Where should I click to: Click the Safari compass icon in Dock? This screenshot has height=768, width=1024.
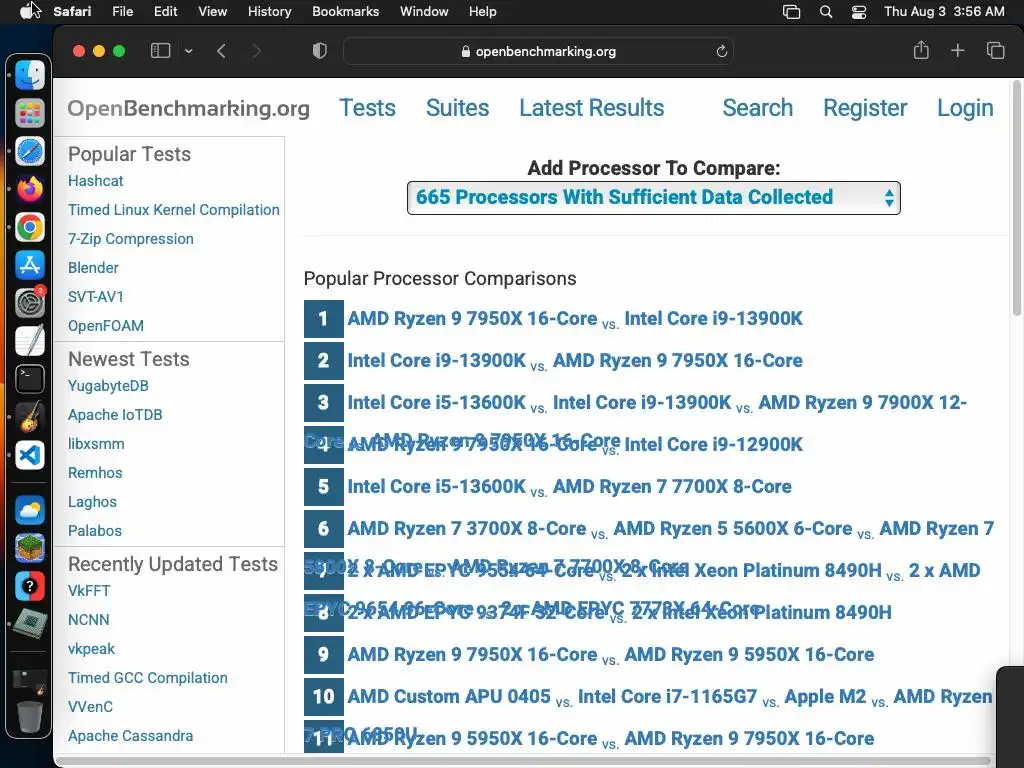(x=29, y=152)
